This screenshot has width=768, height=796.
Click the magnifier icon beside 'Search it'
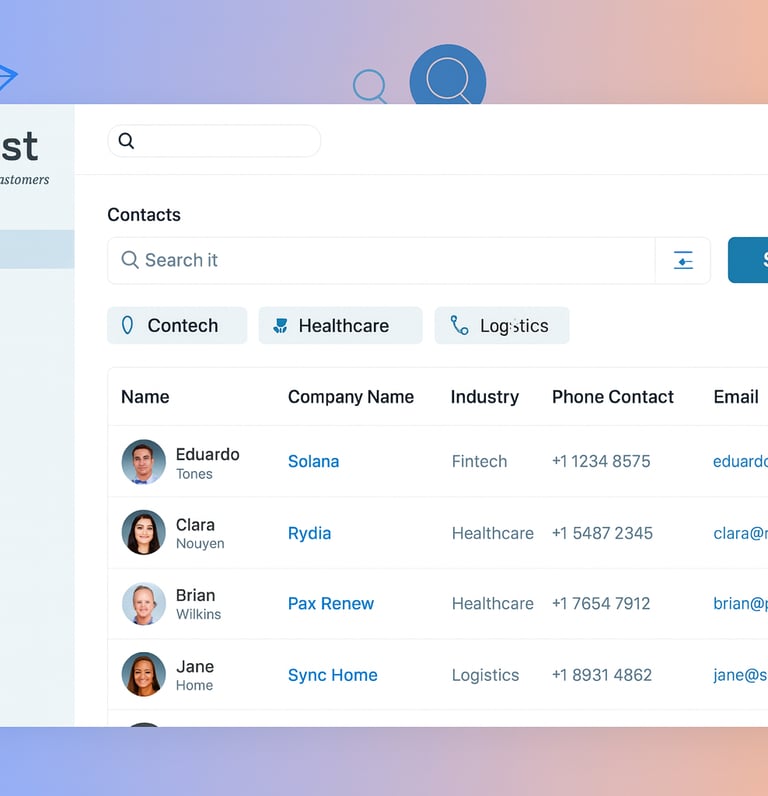coord(130,260)
